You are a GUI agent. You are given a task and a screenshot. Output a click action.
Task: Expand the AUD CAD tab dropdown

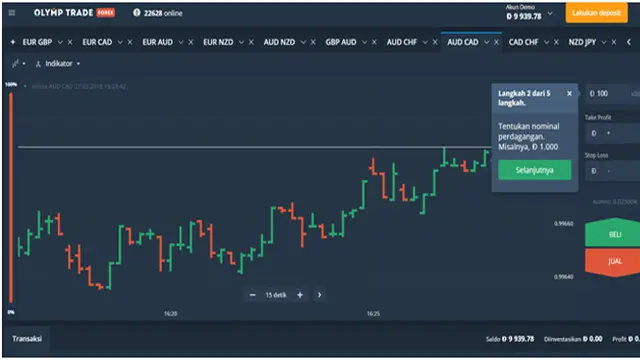click(x=487, y=42)
